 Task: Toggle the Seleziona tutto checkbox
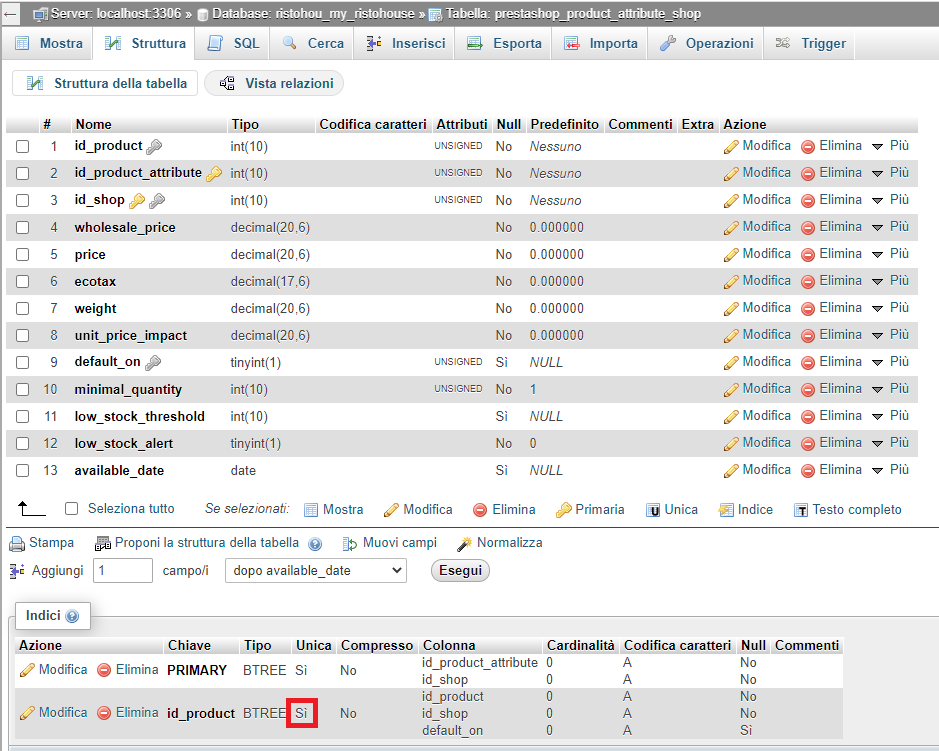click(71, 508)
